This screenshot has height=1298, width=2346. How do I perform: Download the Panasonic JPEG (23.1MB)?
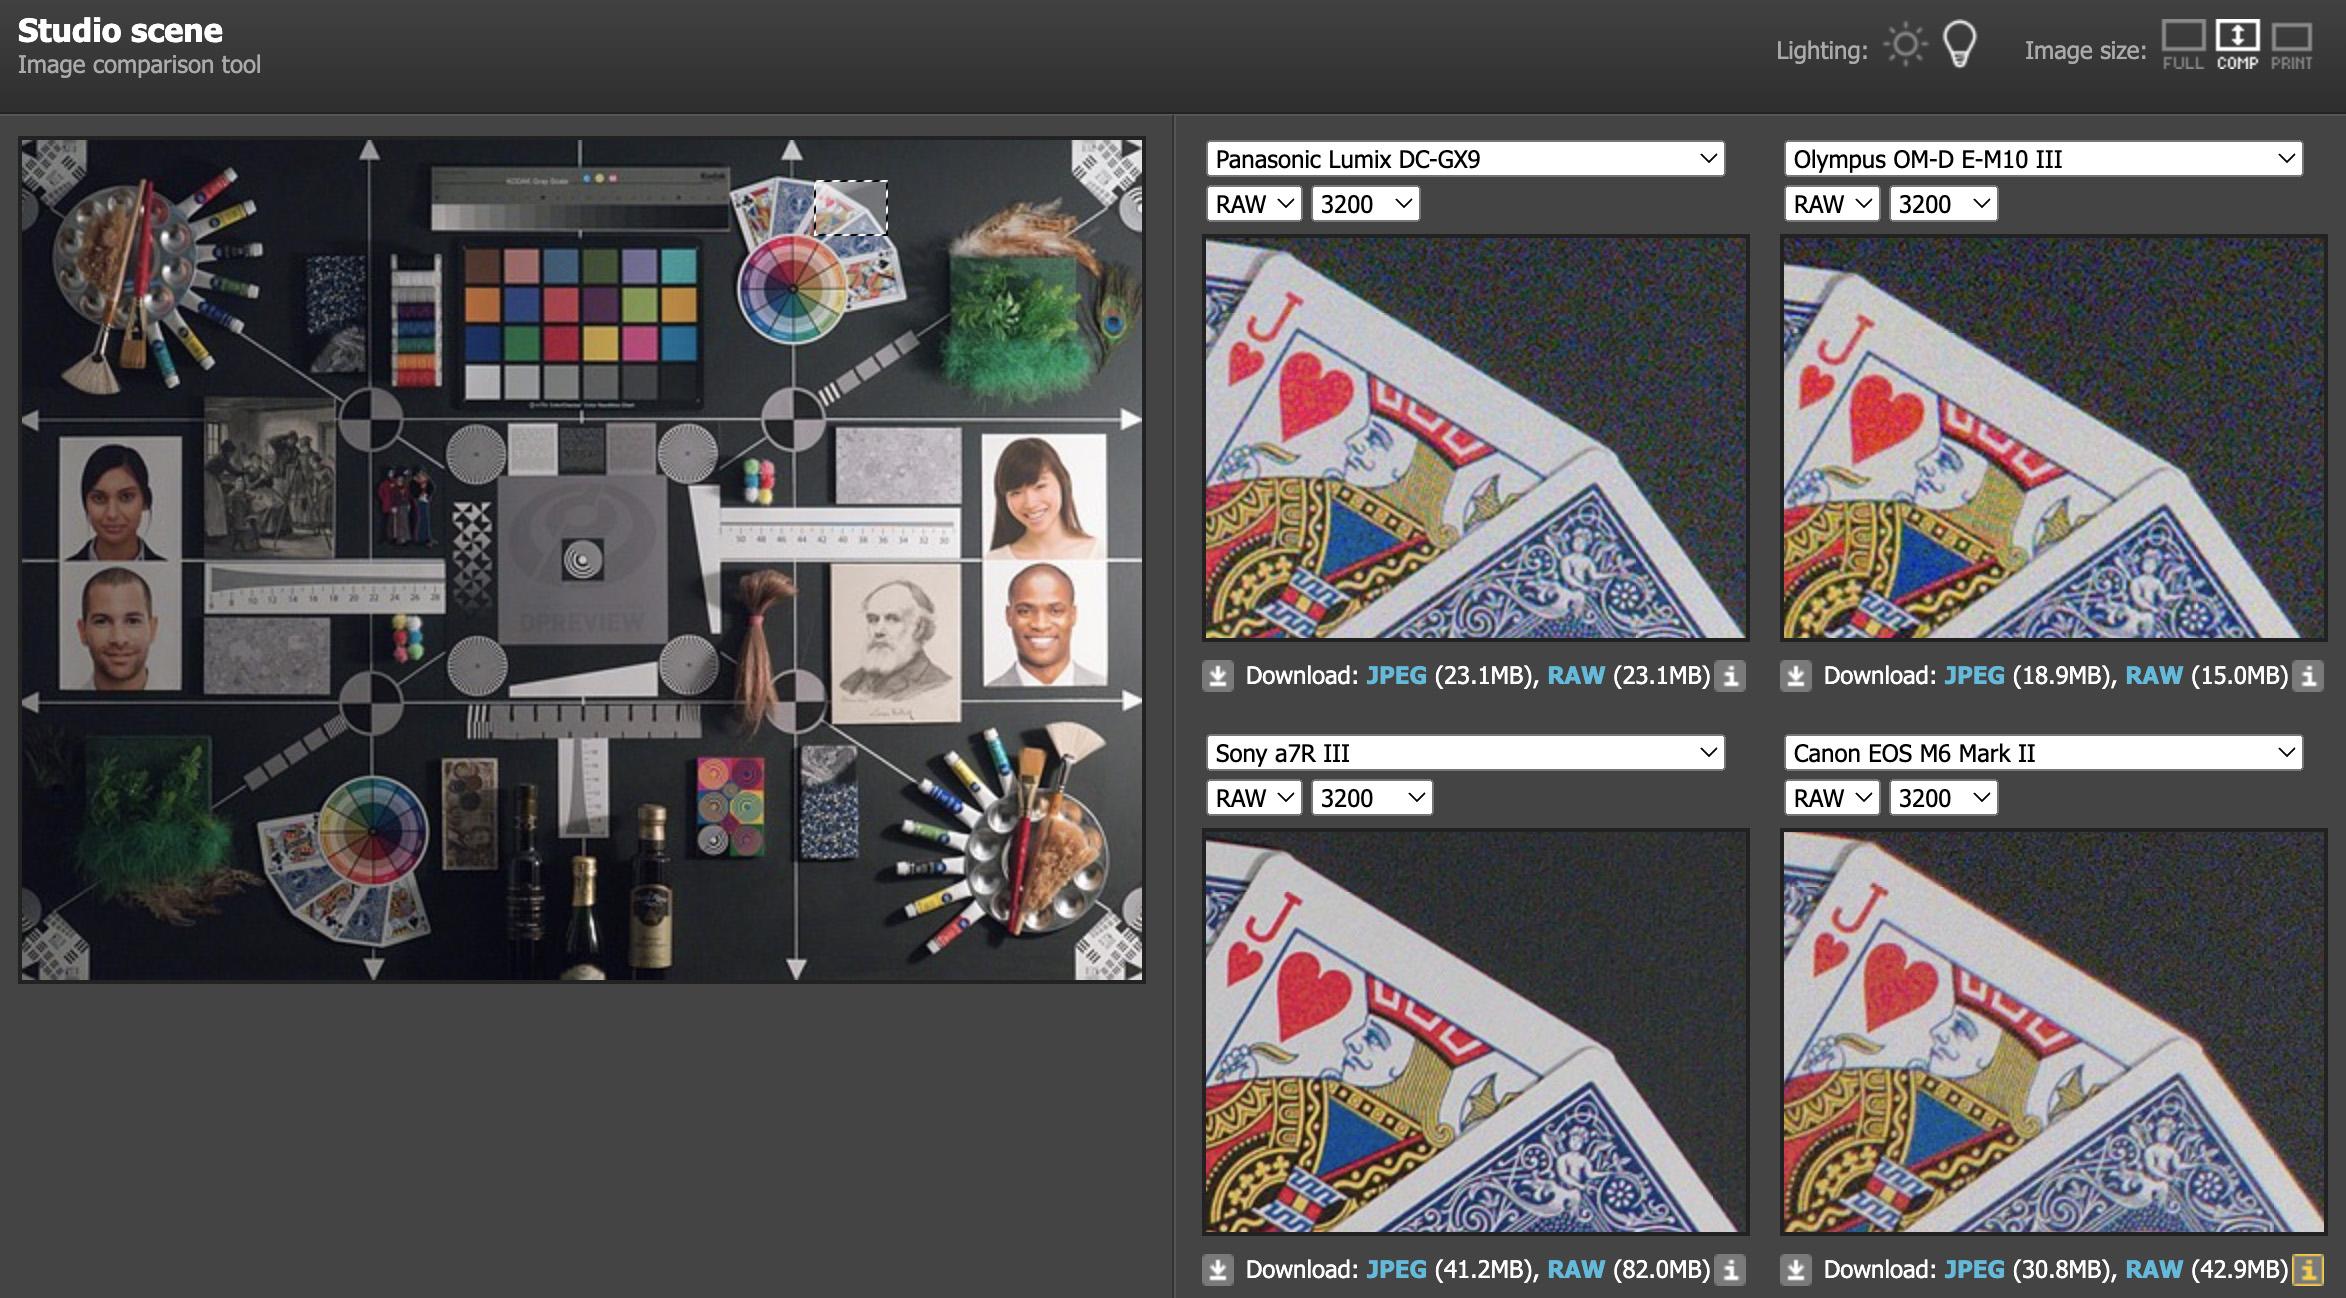pyautogui.click(x=1396, y=676)
